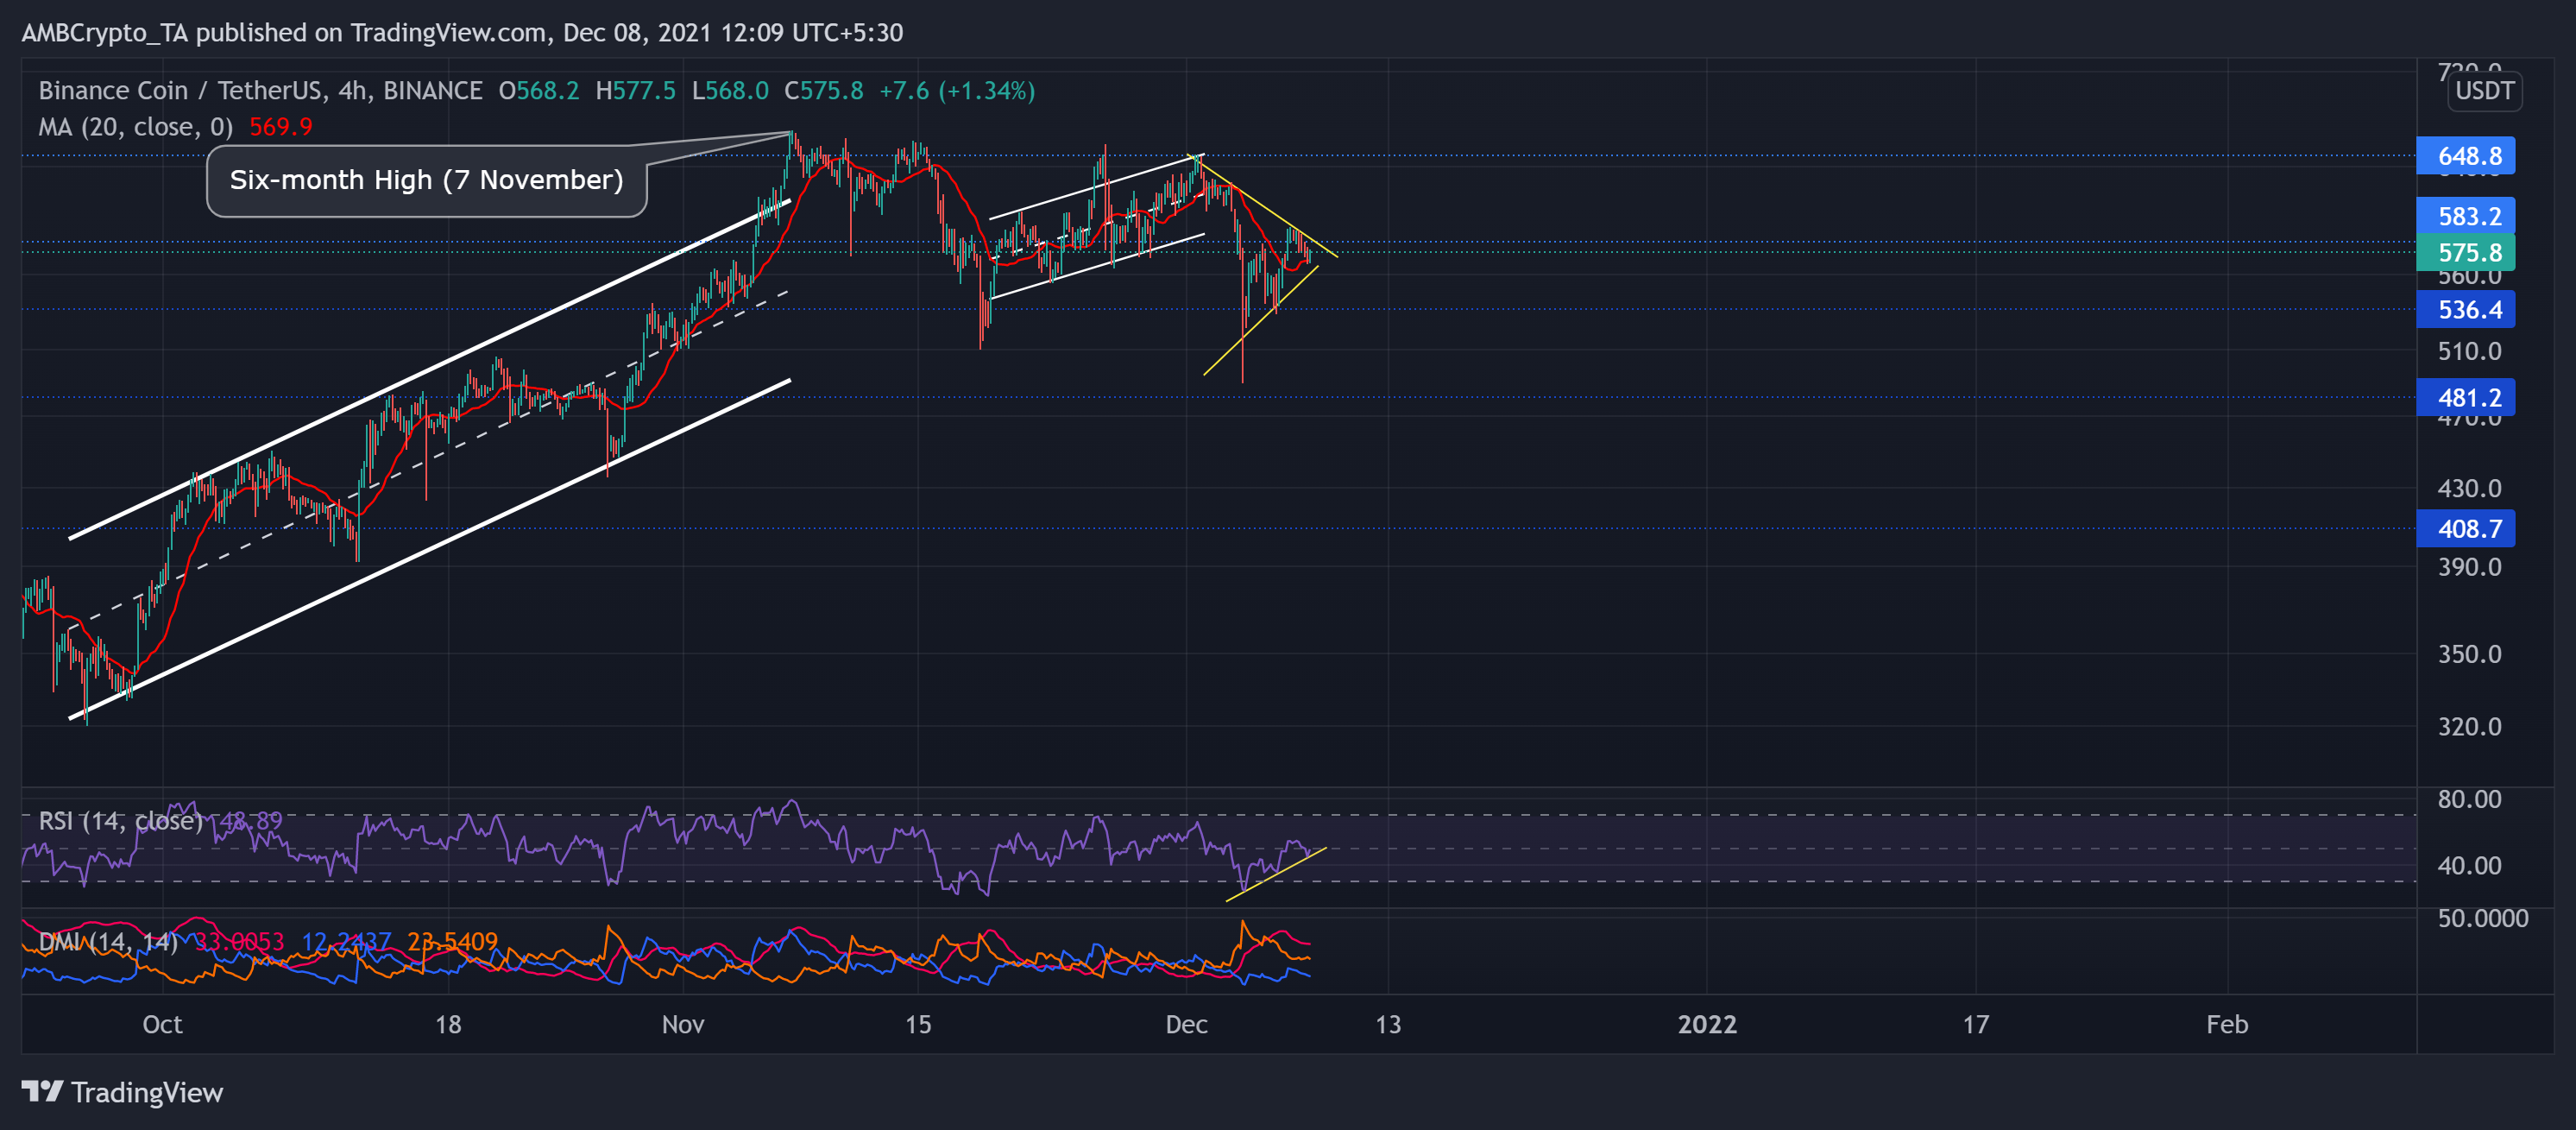This screenshot has height=1130, width=2576.
Task: Select the Dec label on the time axis
Action: [x=1189, y=1024]
